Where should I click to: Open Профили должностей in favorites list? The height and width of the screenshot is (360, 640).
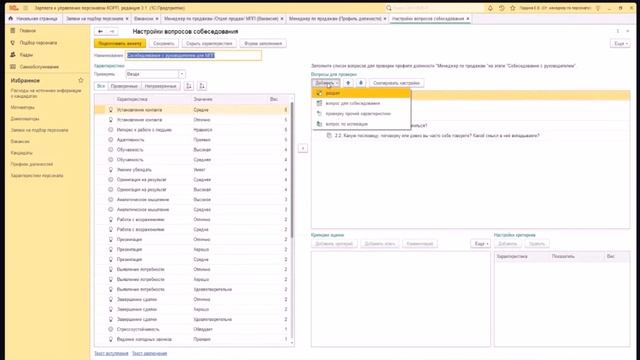tap(32, 164)
